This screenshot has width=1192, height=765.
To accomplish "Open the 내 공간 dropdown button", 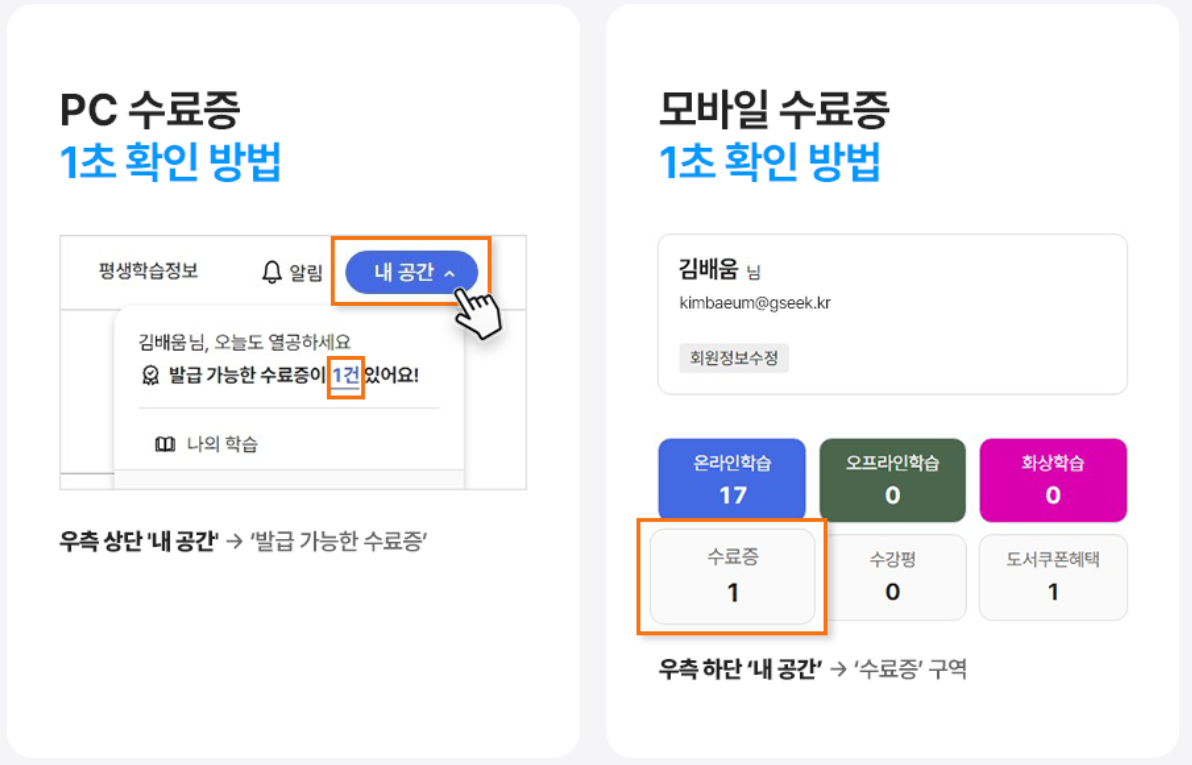I will pos(411,272).
